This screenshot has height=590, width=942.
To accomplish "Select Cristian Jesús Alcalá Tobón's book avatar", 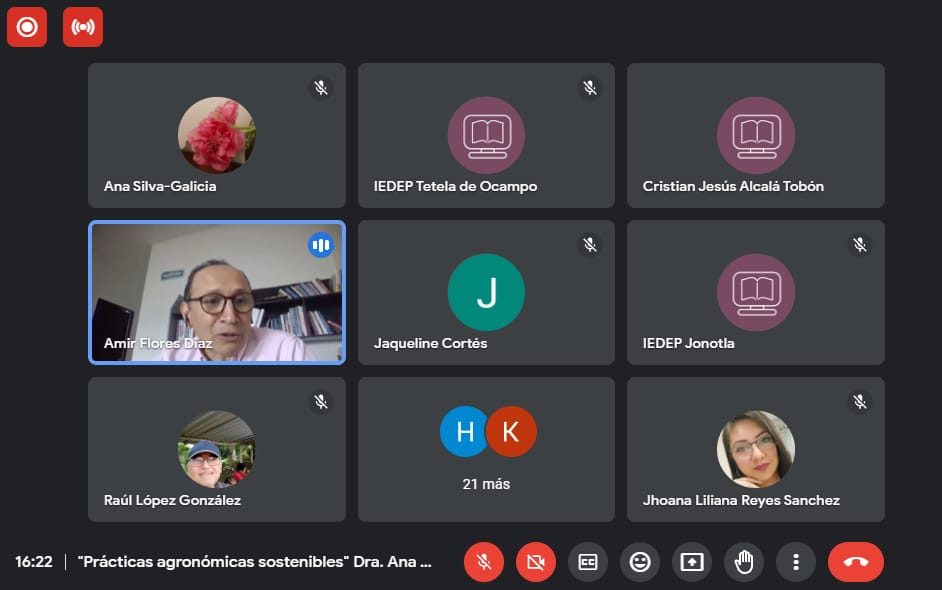I will (756, 135).
